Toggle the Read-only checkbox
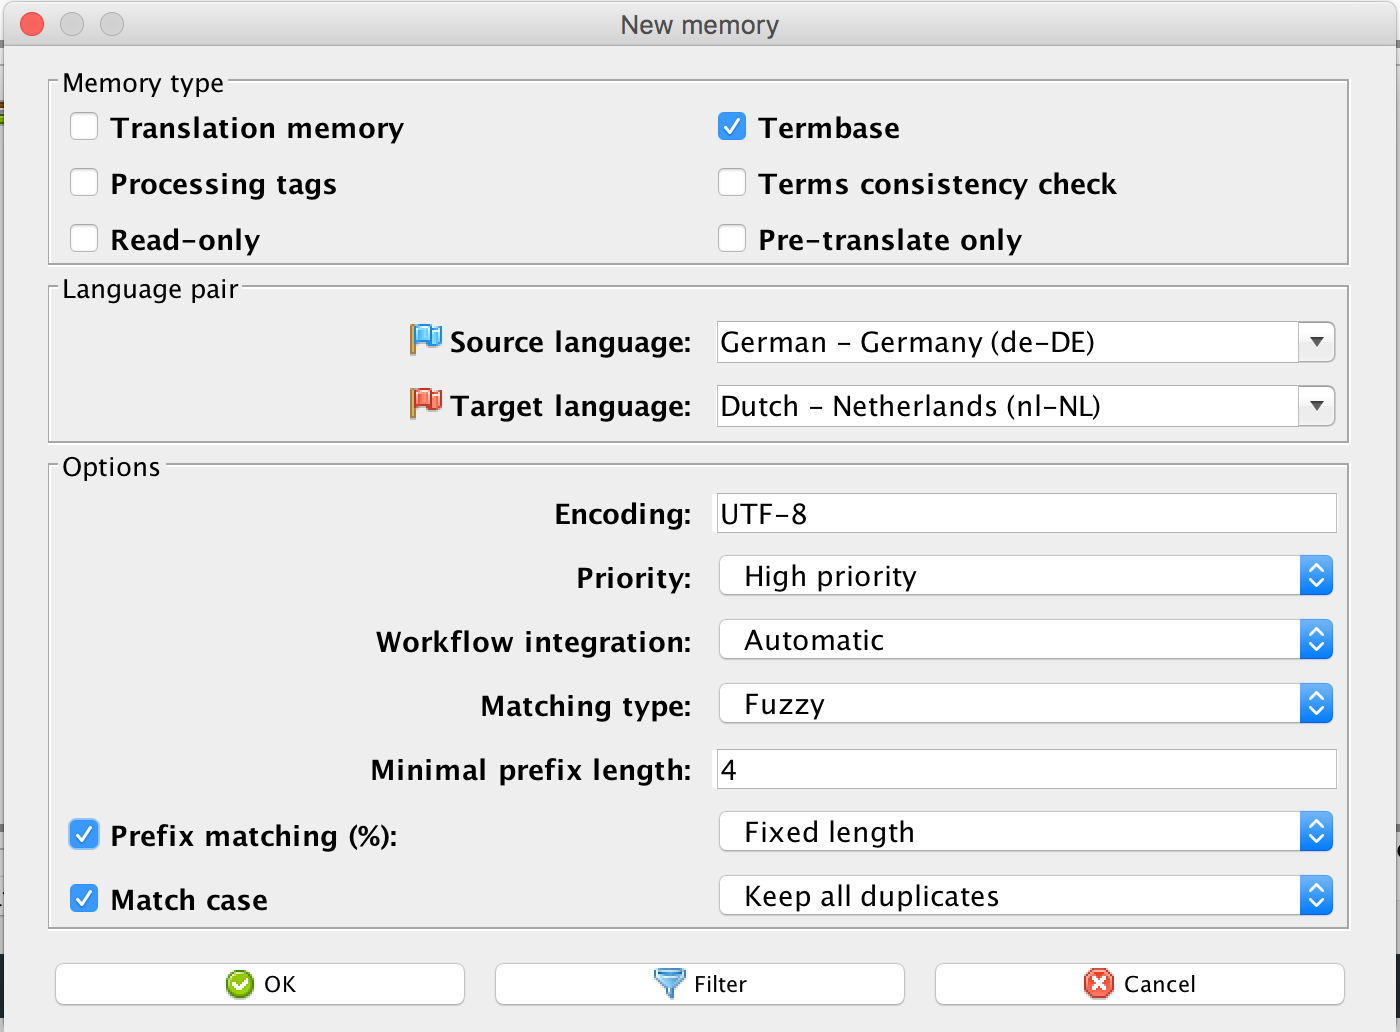 pyautogui.click(x=84, y=239)
